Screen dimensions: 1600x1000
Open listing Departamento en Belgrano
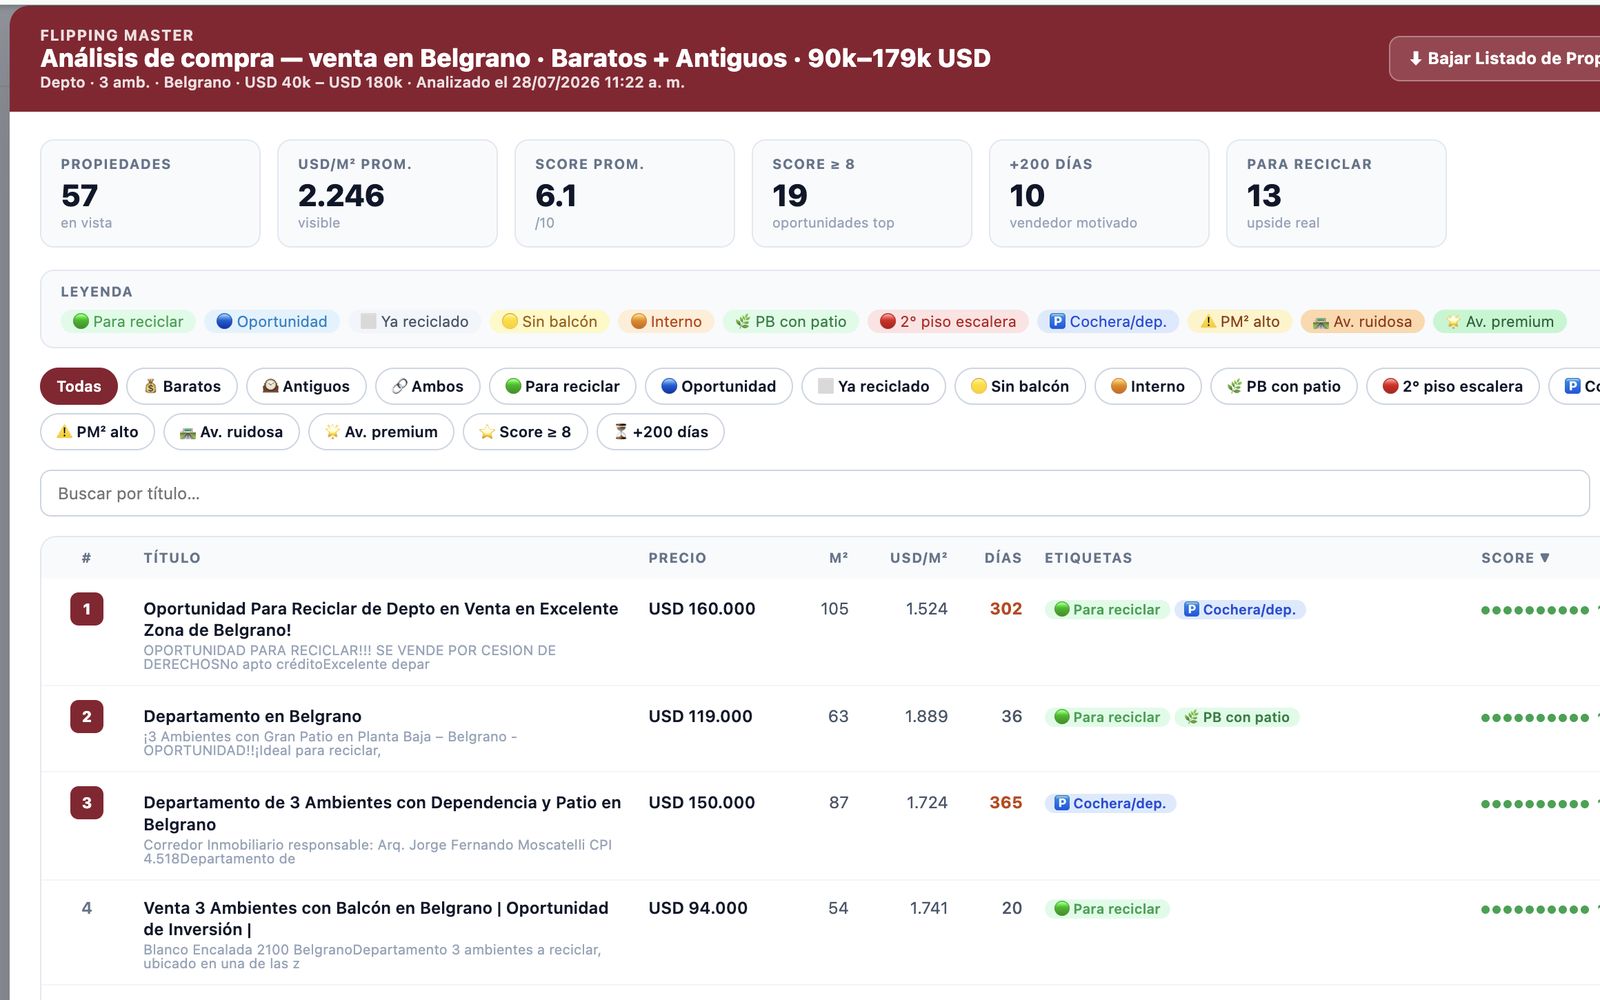252,716
